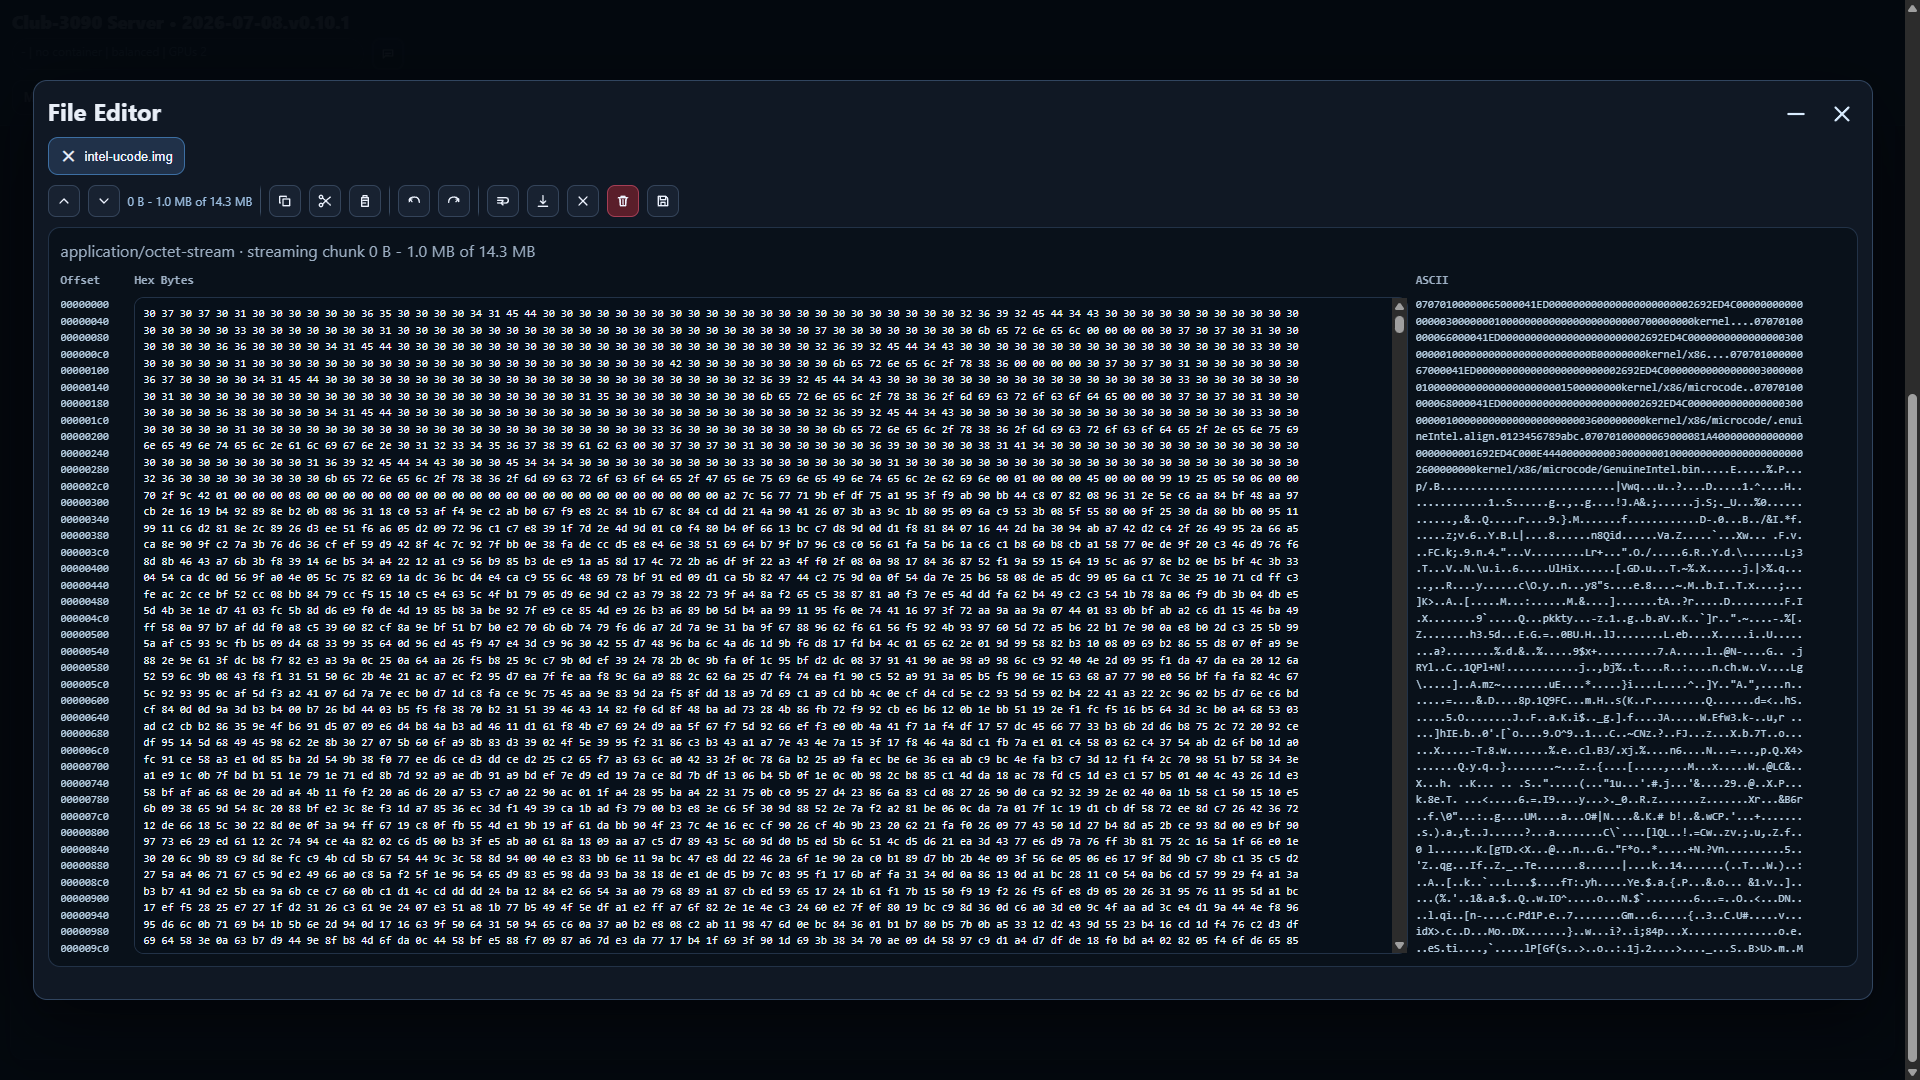Toggle word wrap icon in toolbar
1920x1080 pixels.
coord(503,201)
